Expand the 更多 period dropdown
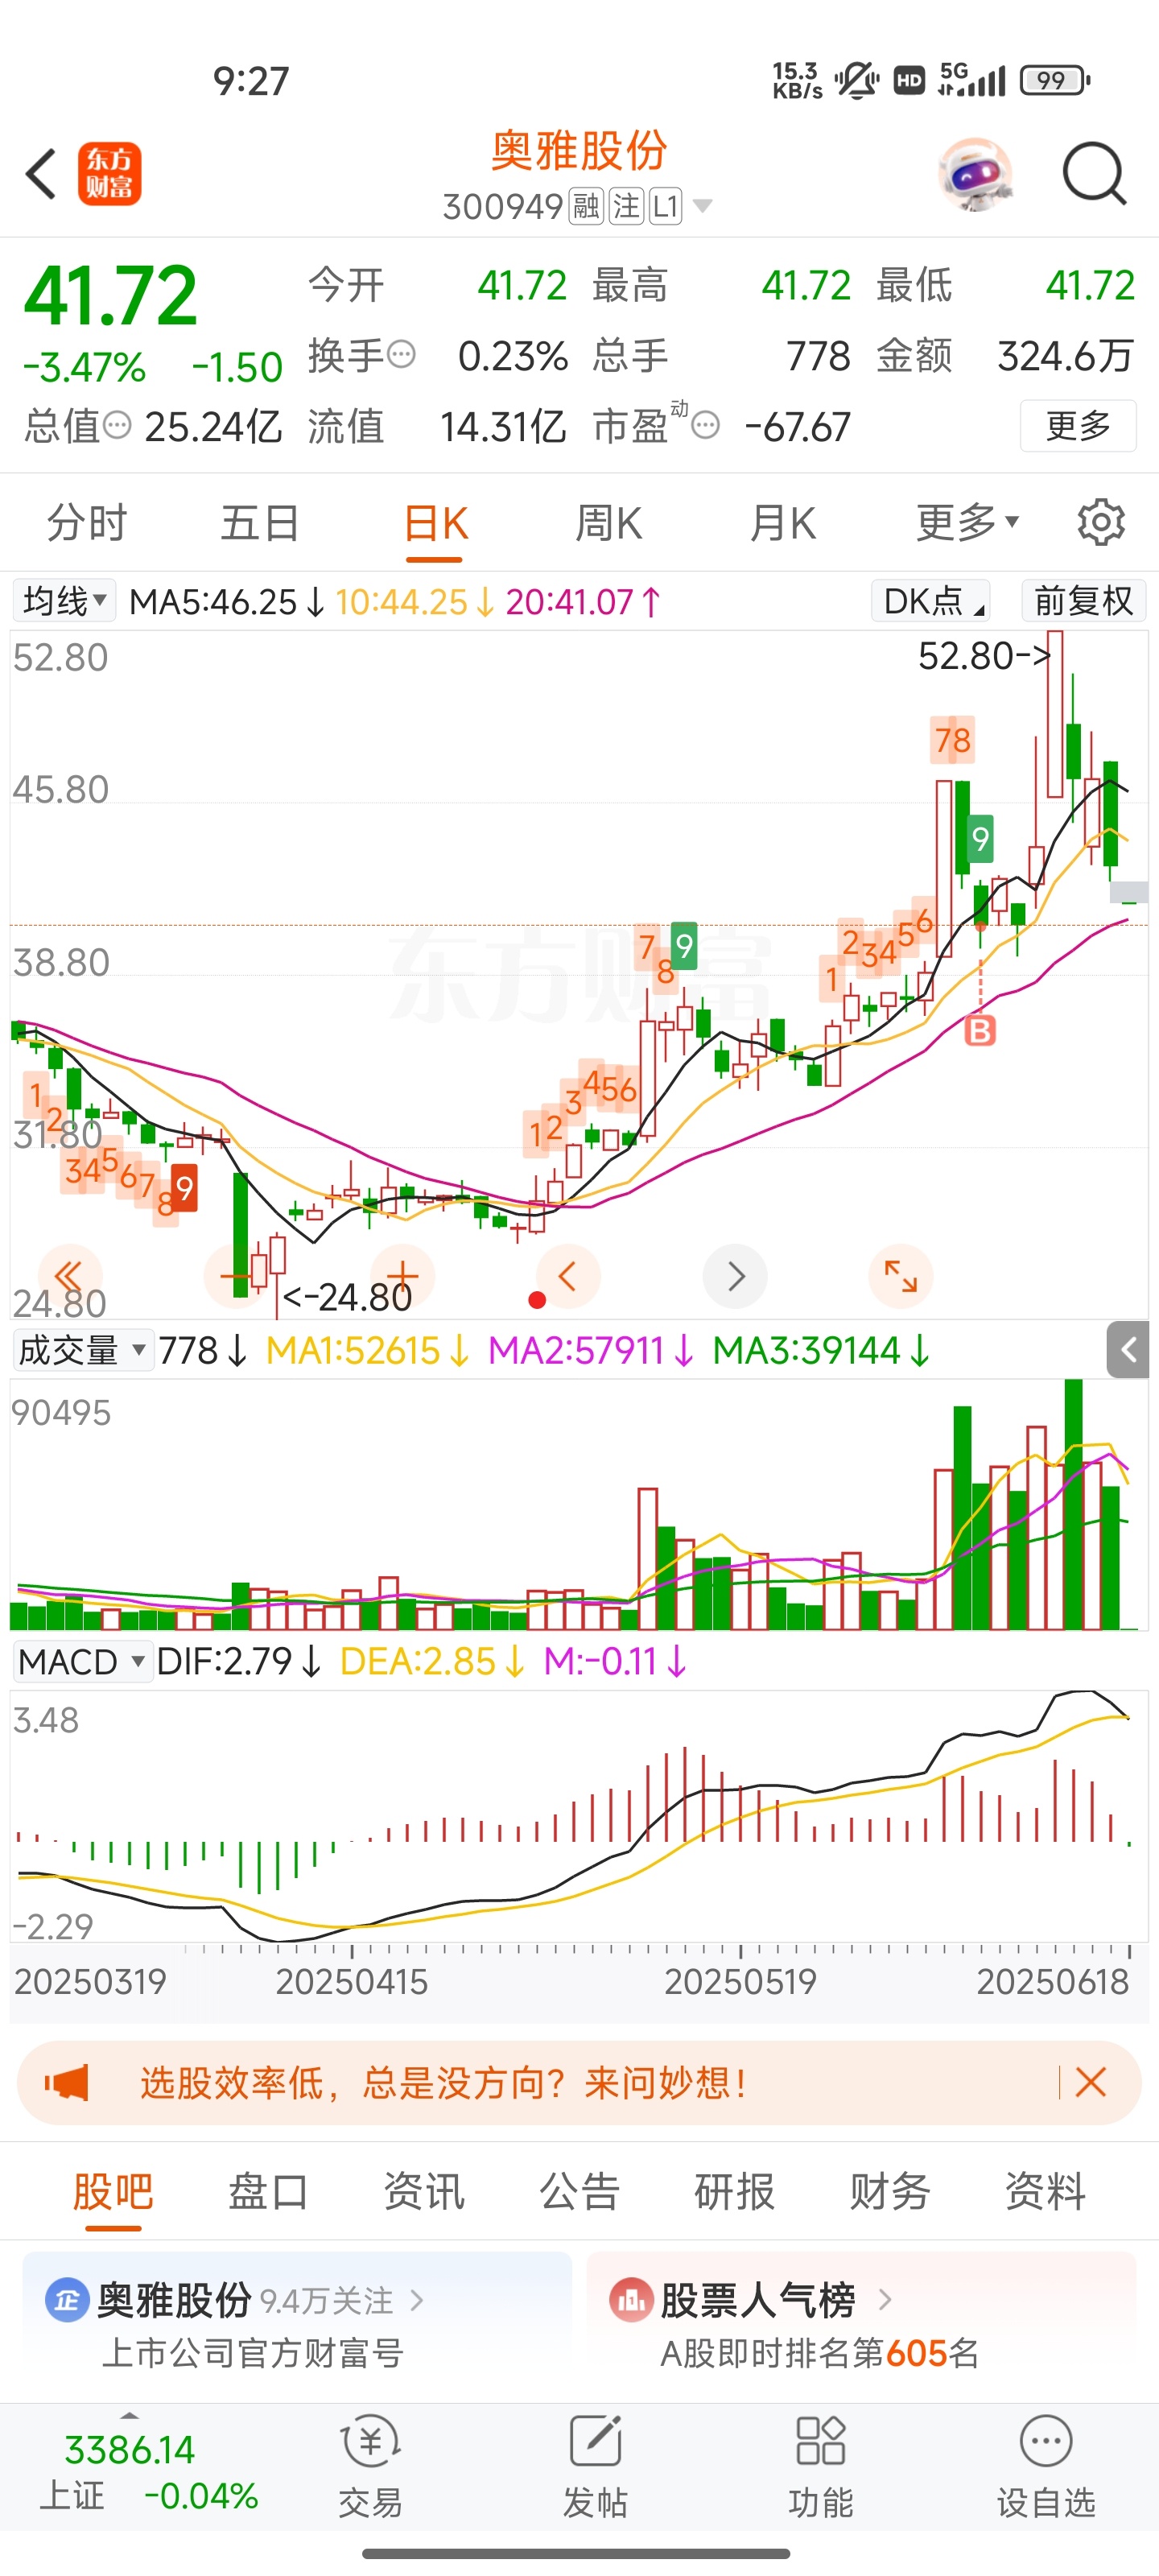The width and height of the screenshot is (1159, 2576). (x=967, y=522)
